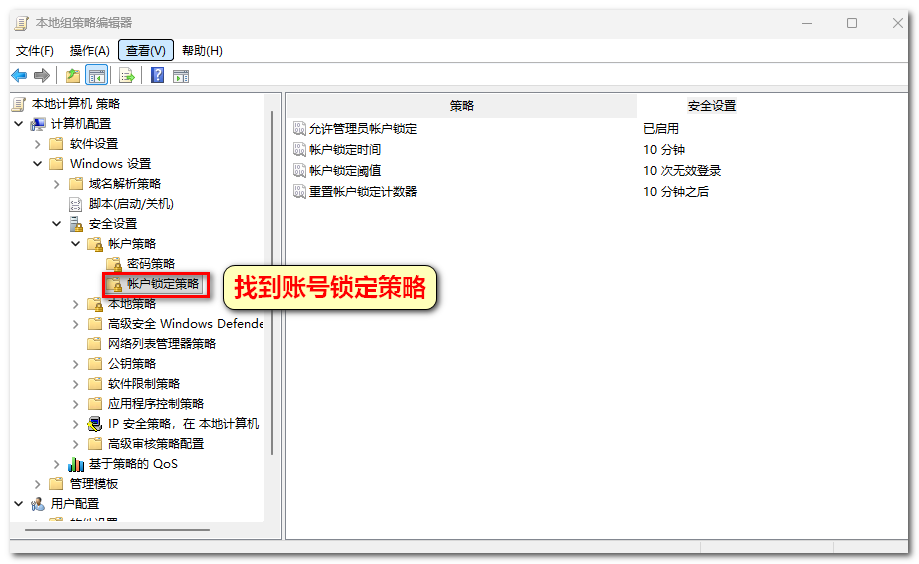This screenshot has width=919, height=564.
Task: Open the 文件(F) menu
Action: [x=35, y=51]
